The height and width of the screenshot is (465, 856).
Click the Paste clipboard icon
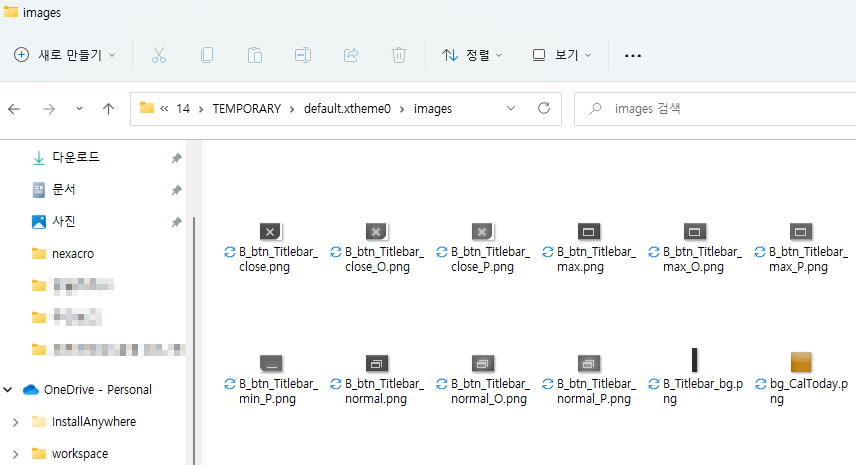[255, 55]
